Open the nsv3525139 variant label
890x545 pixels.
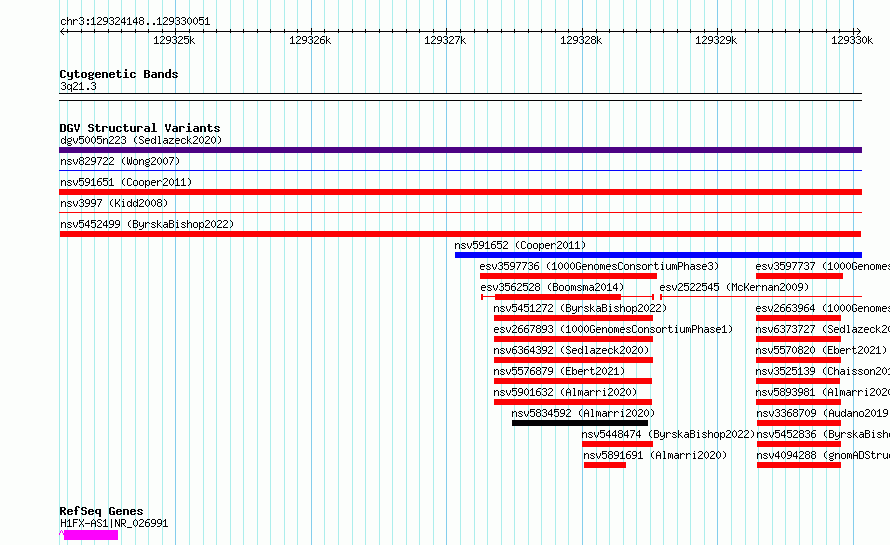coord(822,371)
